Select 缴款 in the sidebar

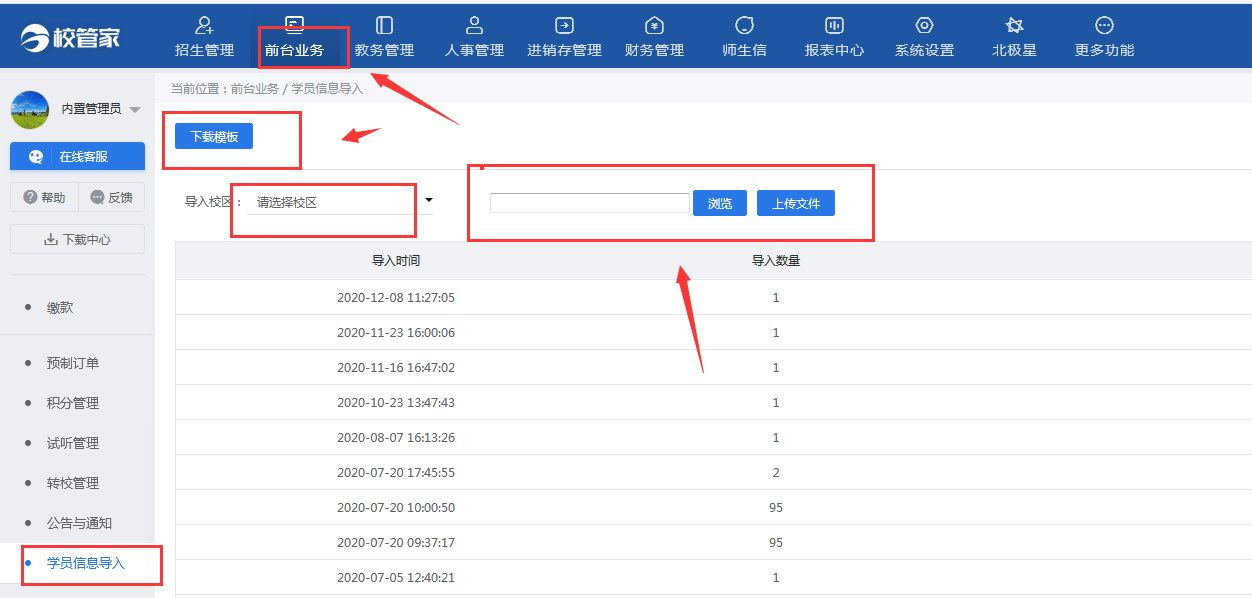click(x=60, y=308)
